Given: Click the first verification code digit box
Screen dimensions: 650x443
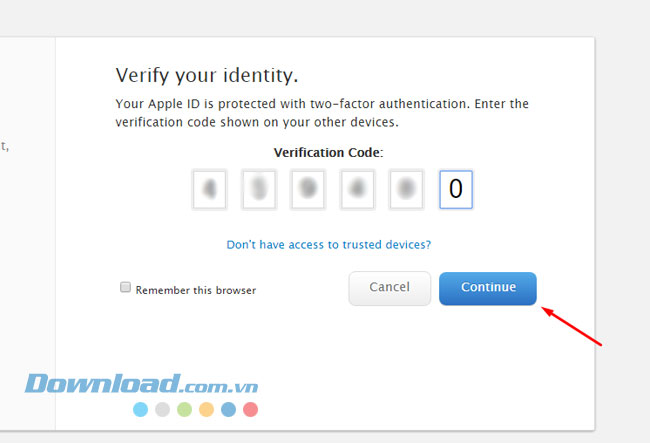Looking at the screenshot, I should [209, 189].
